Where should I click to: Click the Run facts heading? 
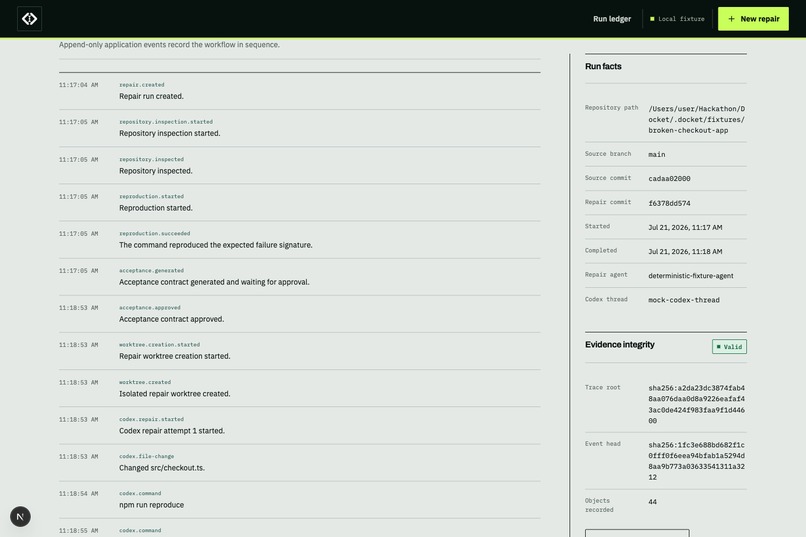603,66
